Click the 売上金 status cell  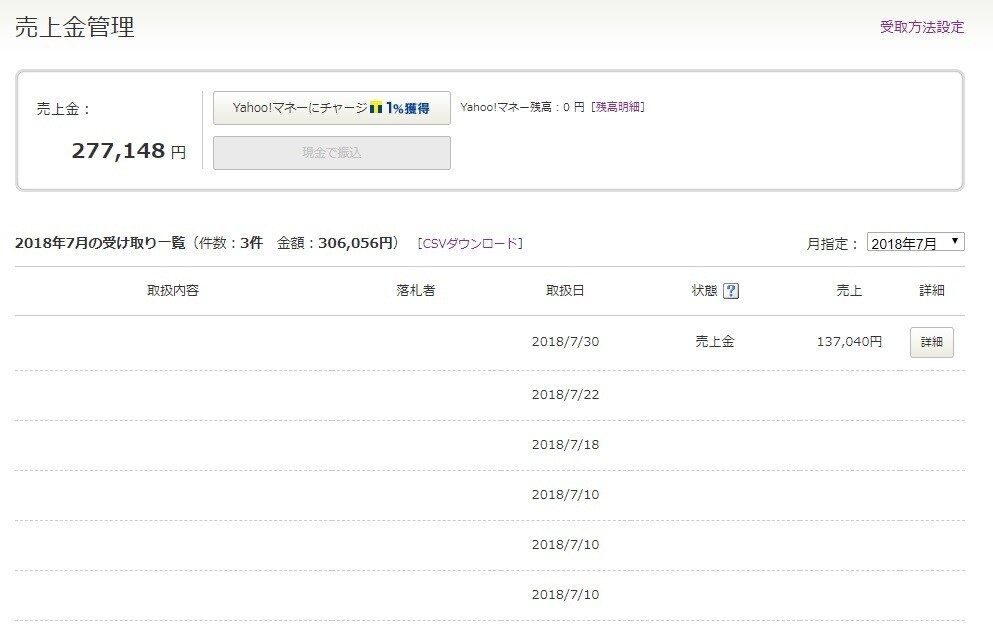715,341
